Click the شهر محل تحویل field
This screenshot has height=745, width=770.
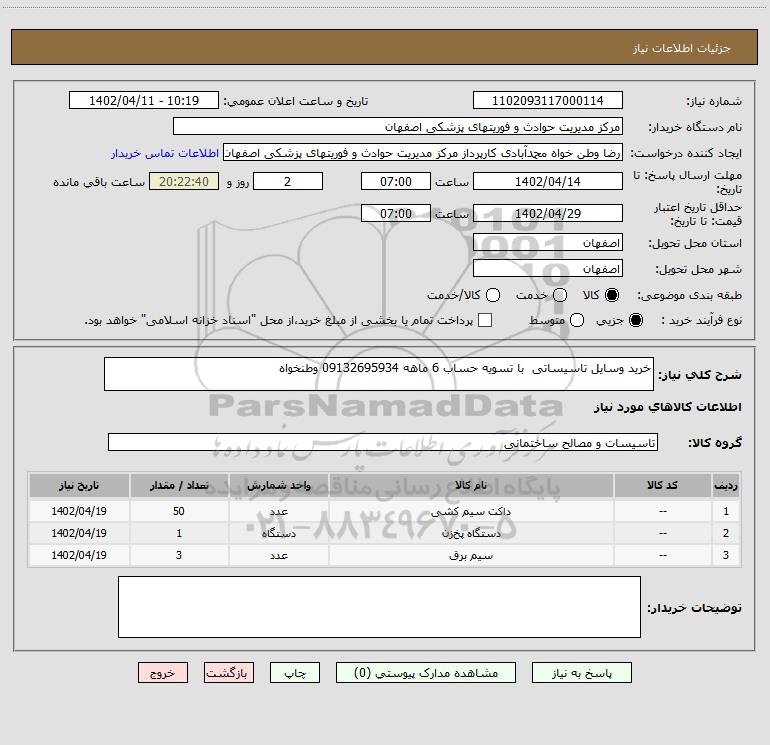[x=548, y=269]
